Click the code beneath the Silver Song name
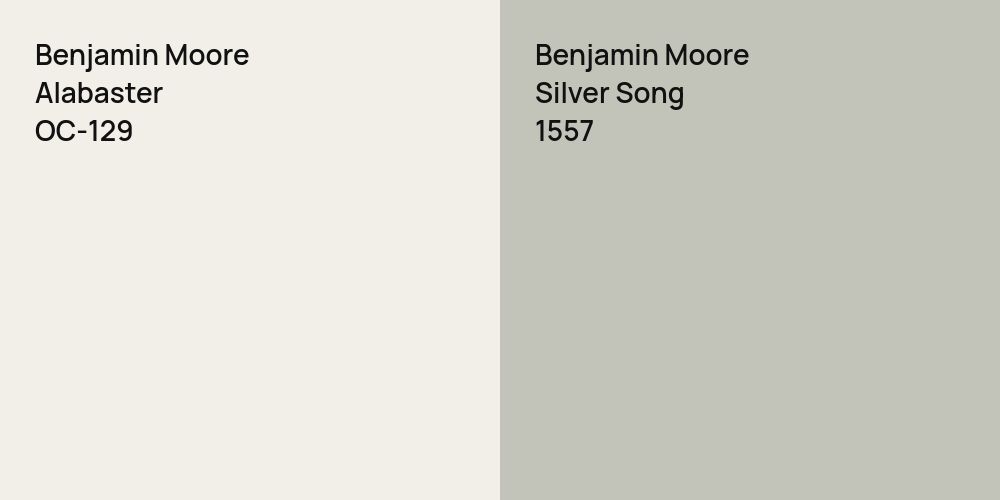This screenshot has width=1000, height=500. click(564, 131)
